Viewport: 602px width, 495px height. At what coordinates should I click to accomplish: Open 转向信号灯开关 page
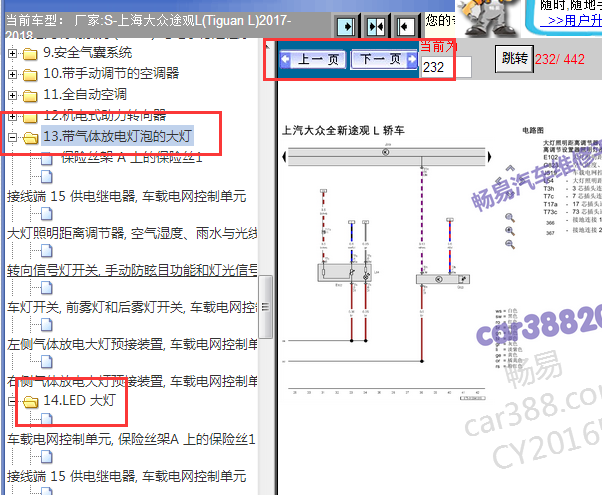point(132,270)
